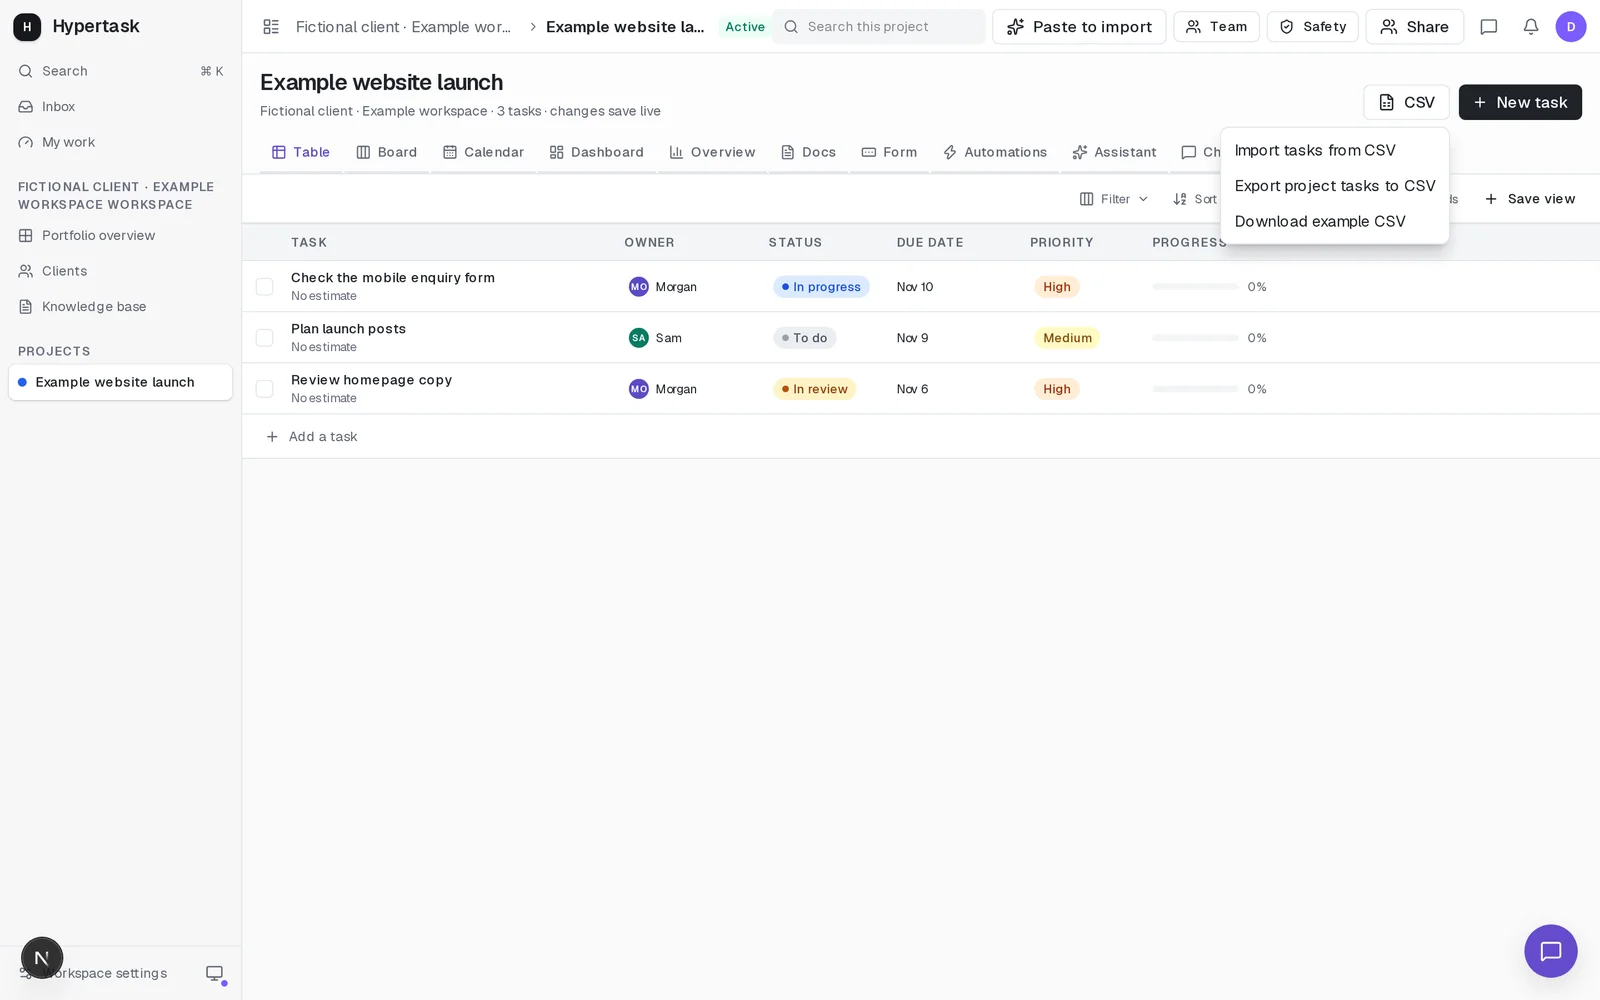Open the Share button
The height and width of the screenshot is (1000, 1600).
click(x=1414, y=27)
